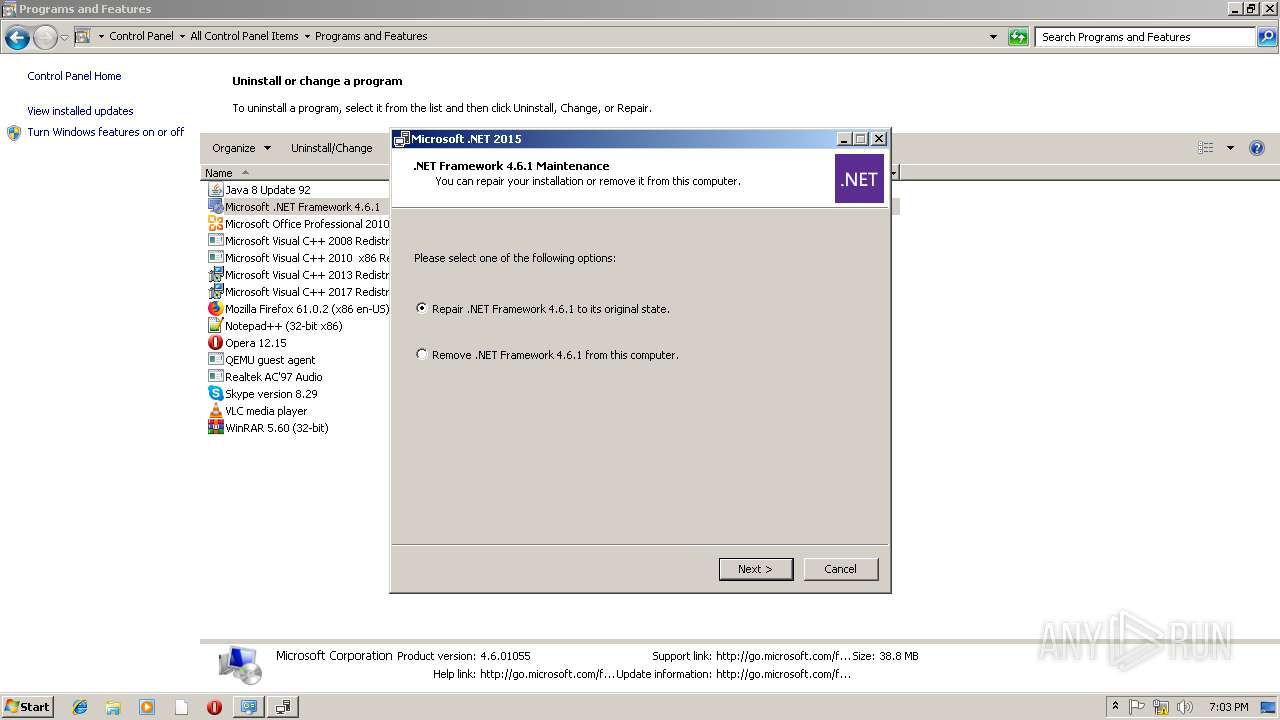Cancel the .NET maintenance dialog
The height and width of the screenshot is (720, 1280).
tap(841, 569)
